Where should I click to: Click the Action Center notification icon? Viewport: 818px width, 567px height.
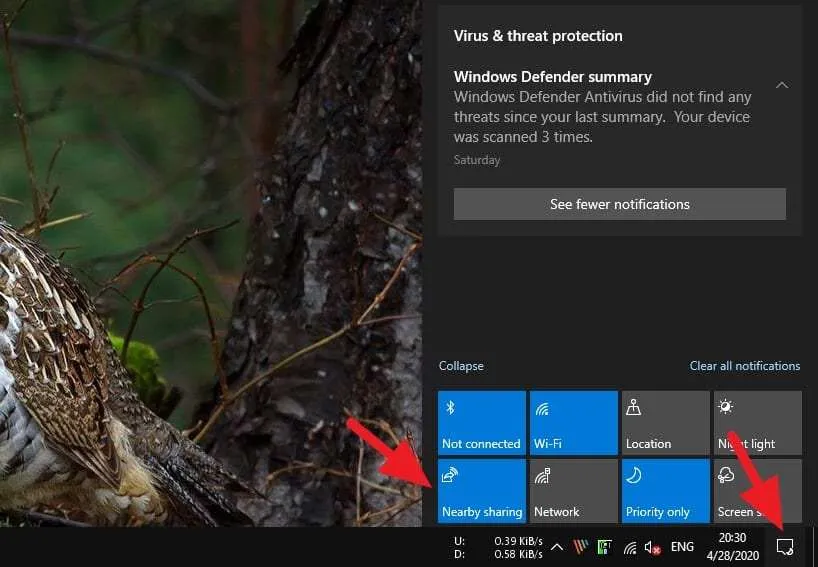(x=785, y=547)
